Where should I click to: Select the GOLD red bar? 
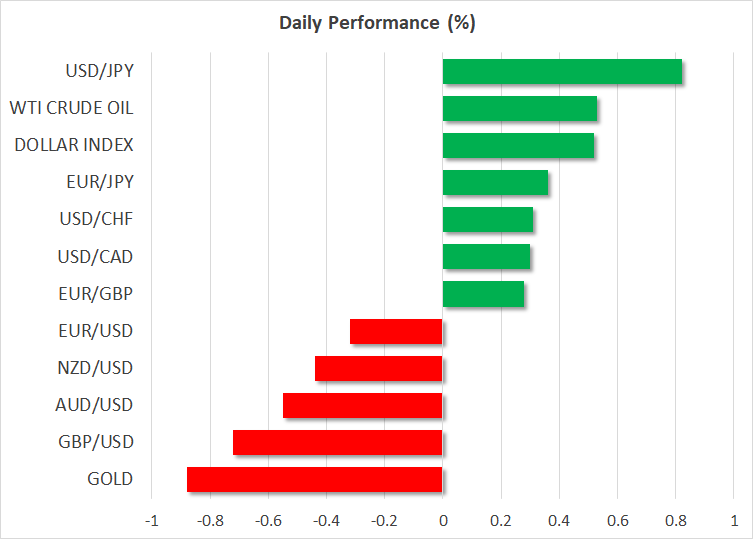click(x=314, y=479)
